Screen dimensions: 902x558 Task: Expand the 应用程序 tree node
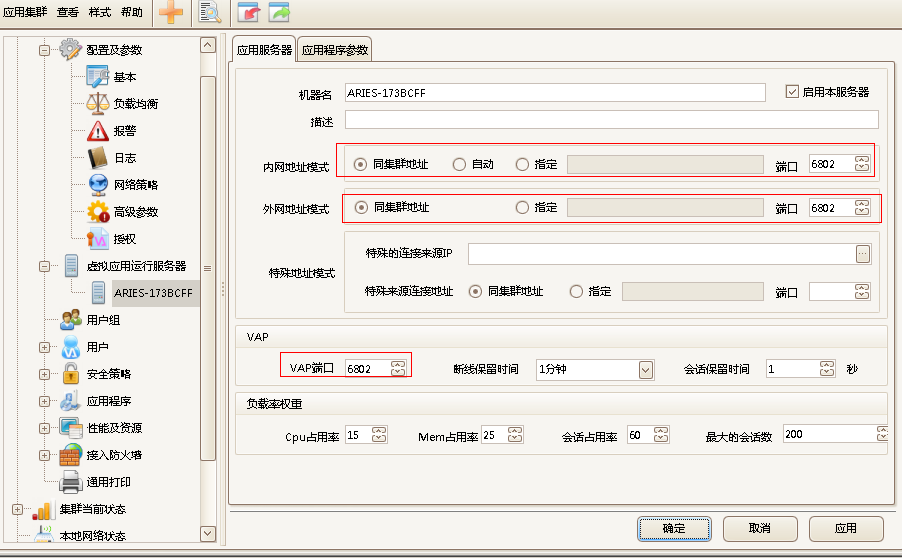tap(44, 402)
